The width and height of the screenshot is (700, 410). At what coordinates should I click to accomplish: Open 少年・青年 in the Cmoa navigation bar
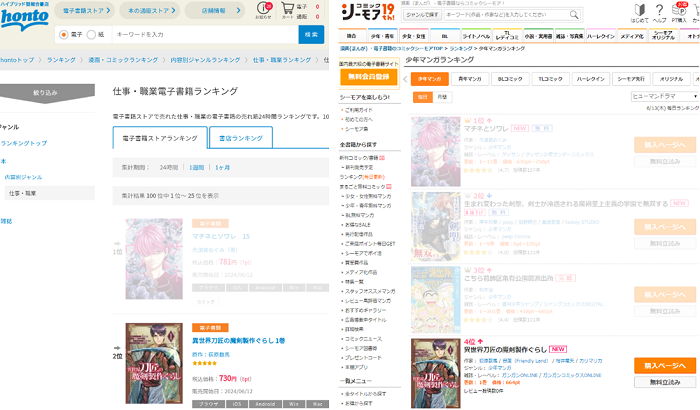tap(383, 36)
